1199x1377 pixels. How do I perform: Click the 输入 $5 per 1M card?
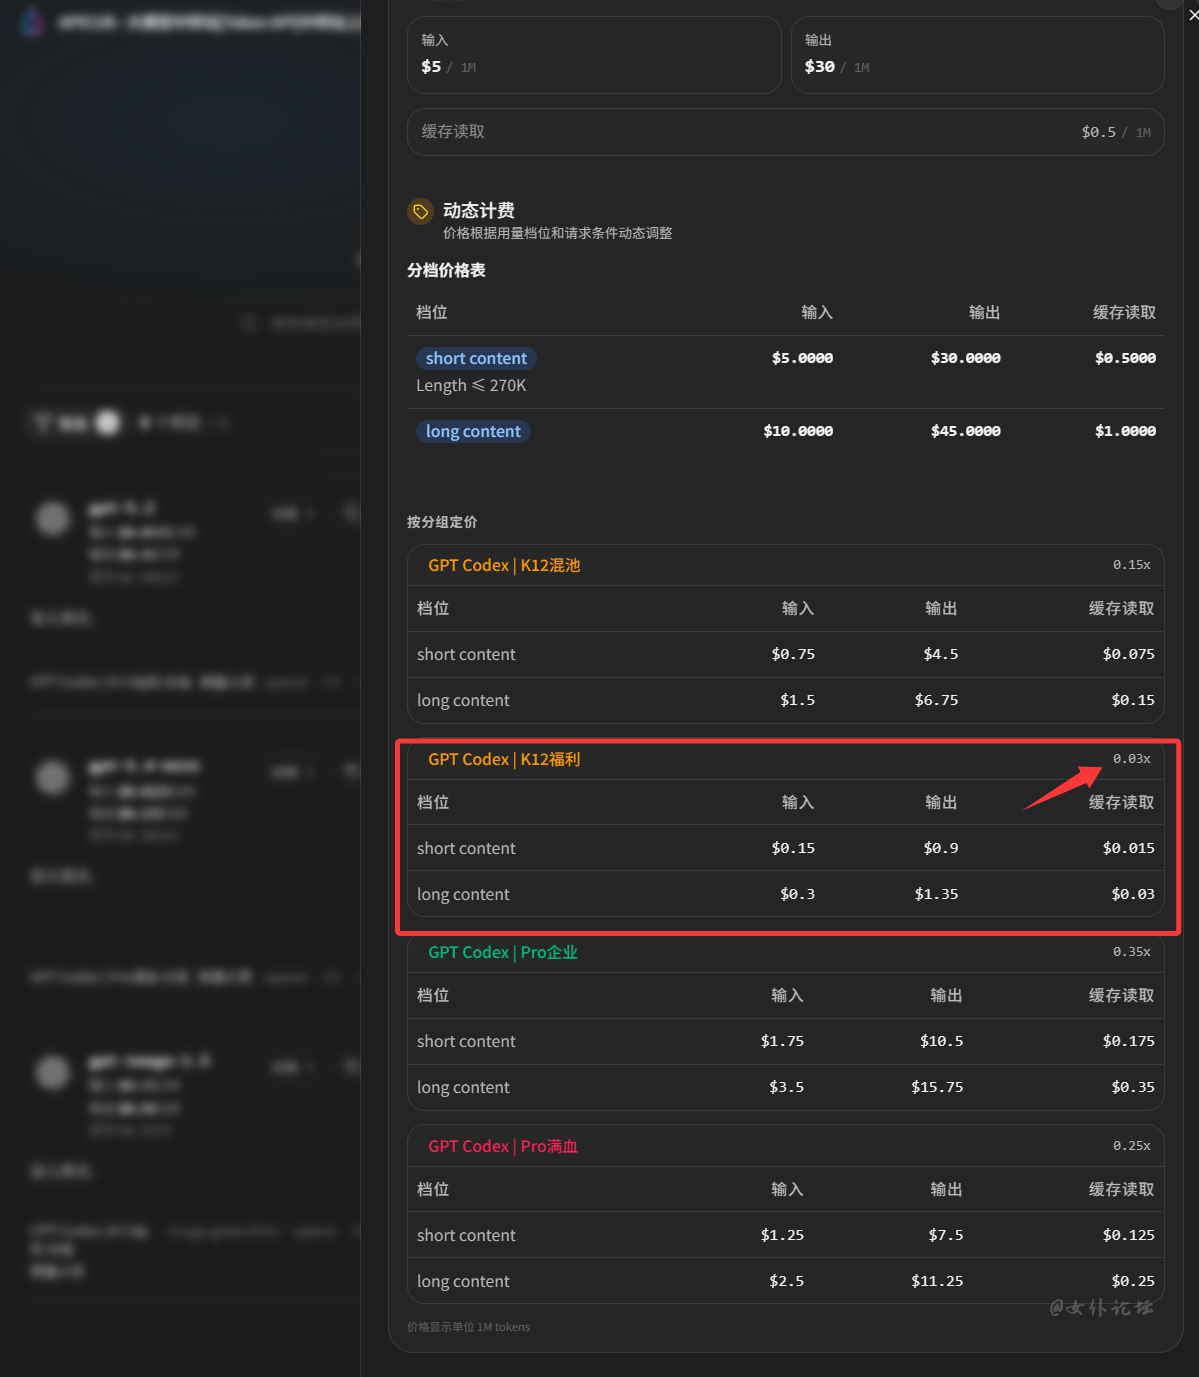[594, 55]
